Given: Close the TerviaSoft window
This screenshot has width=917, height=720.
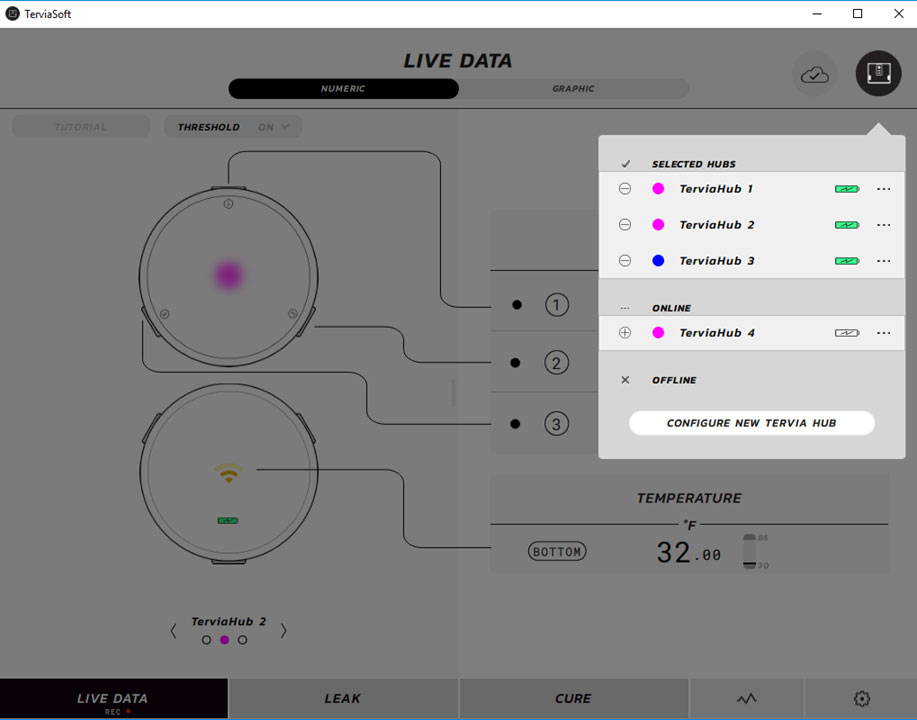Looking at the screenshot, I should [x=899, y=13].
